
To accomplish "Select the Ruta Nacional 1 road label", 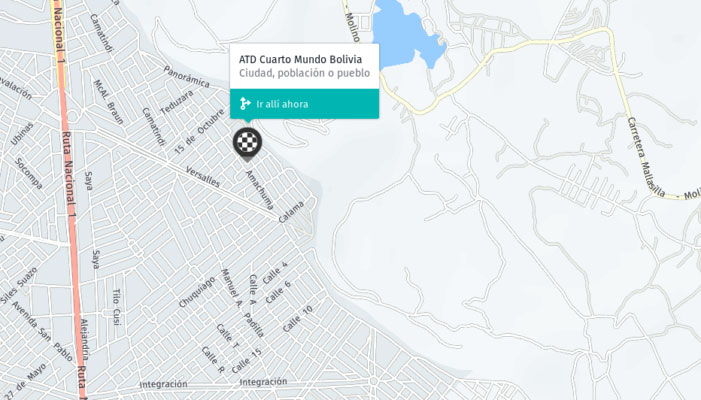I will click(68, 175).
